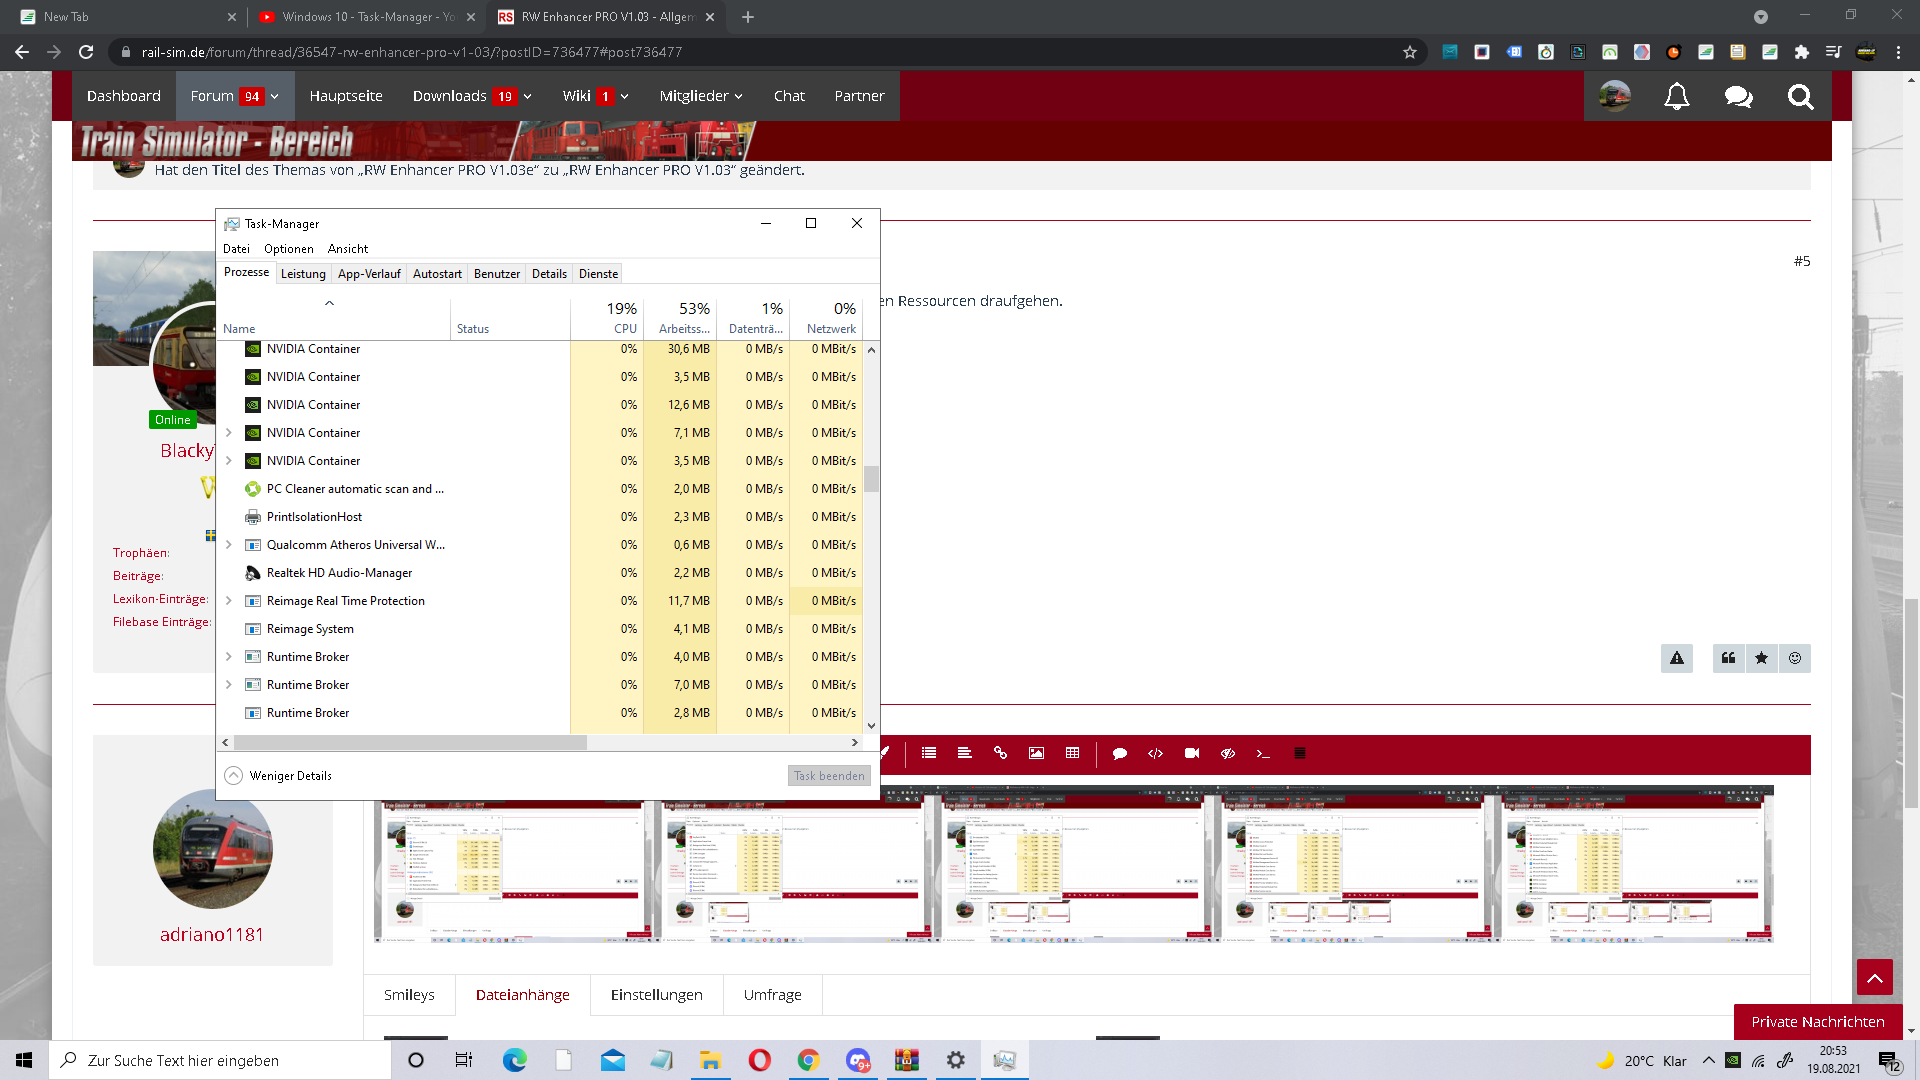This screenshot has height=1080, width=1920.
Task: Click the report post warning icon
Action: 1677,658
